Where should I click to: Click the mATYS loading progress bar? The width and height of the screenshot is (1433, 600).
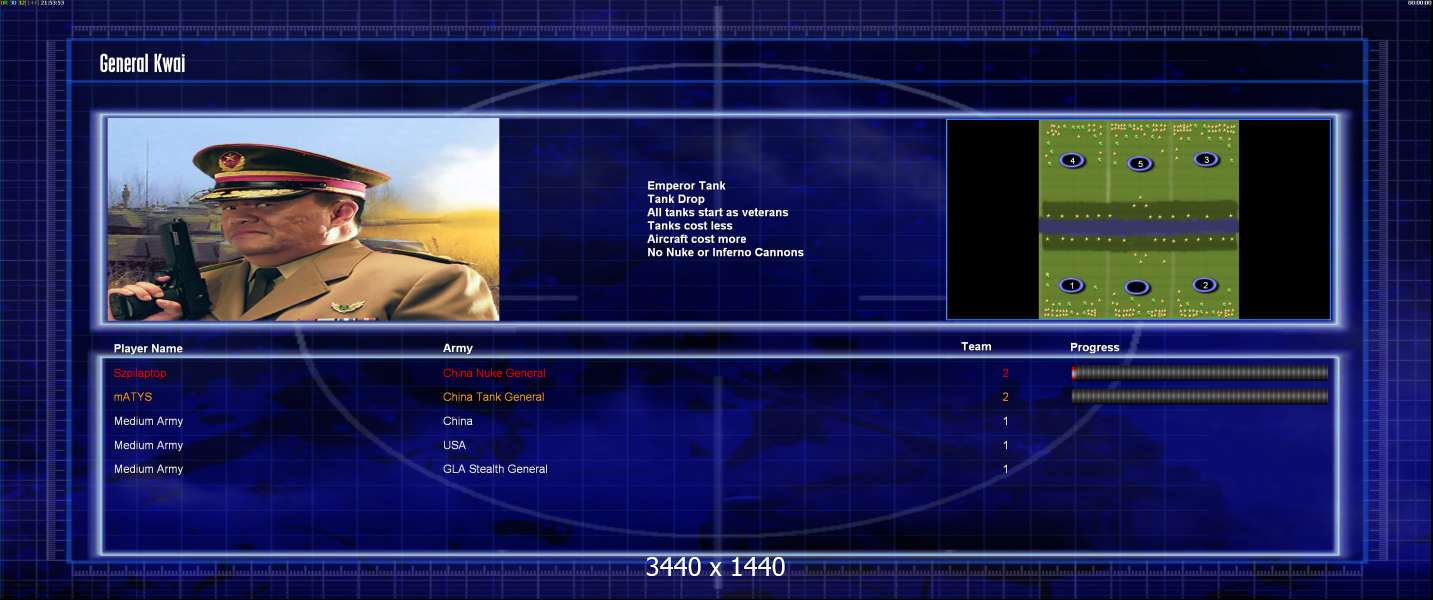[x=1200, y=397]
